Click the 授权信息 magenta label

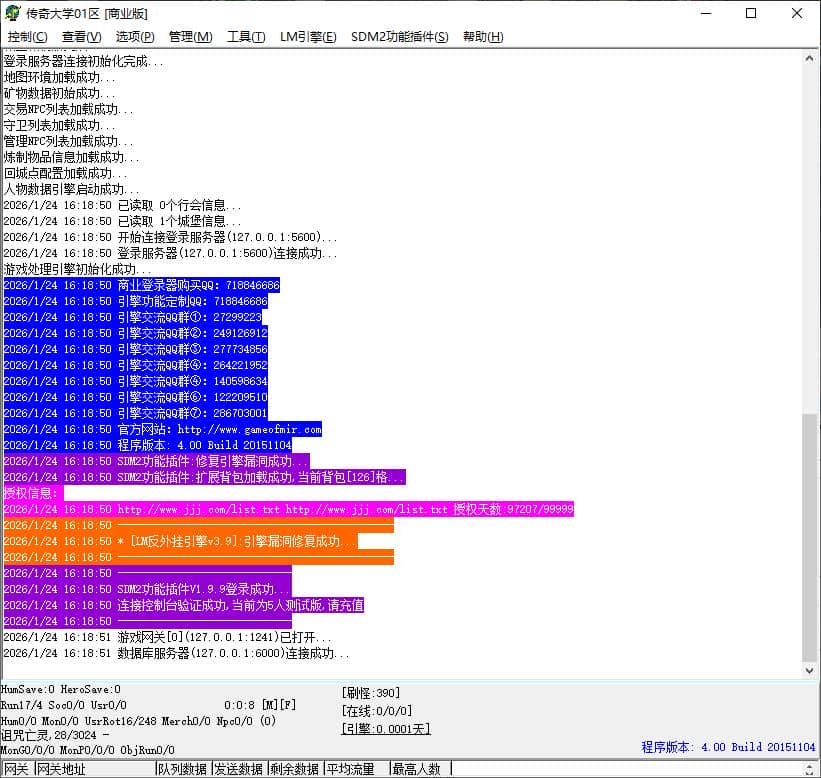[33, 493]
